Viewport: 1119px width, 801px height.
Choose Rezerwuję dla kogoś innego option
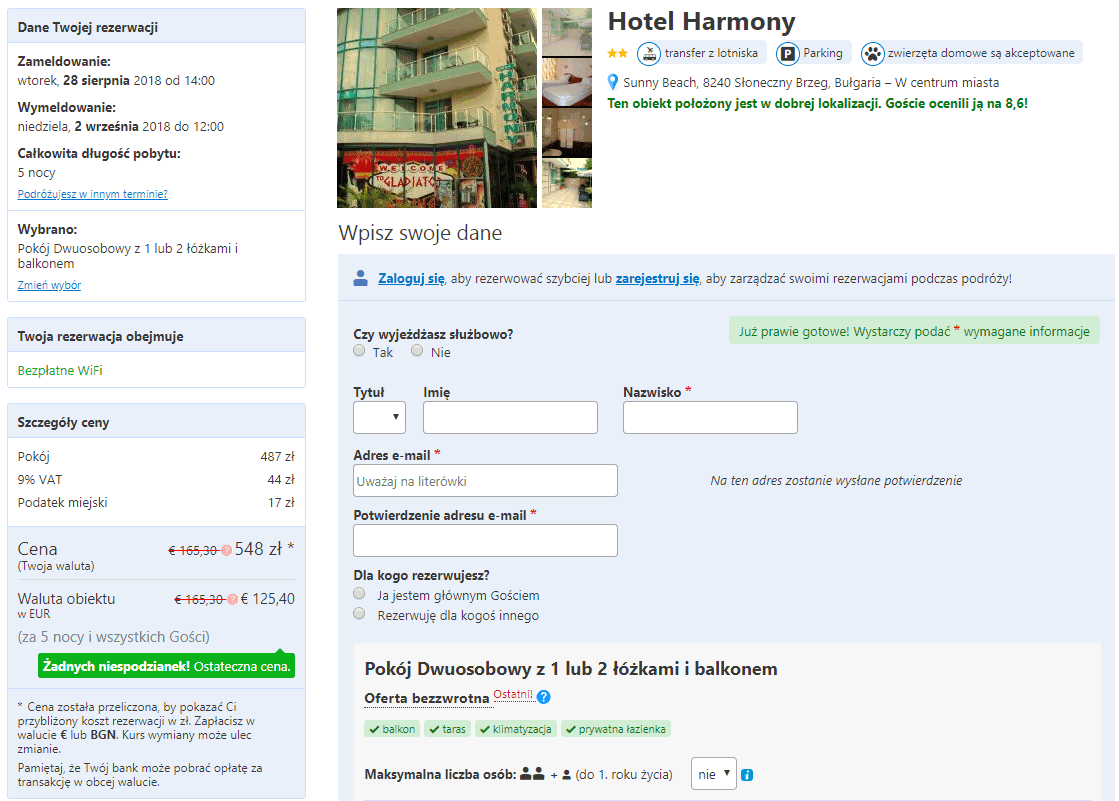pyautogui.click(x=359, y=614)
